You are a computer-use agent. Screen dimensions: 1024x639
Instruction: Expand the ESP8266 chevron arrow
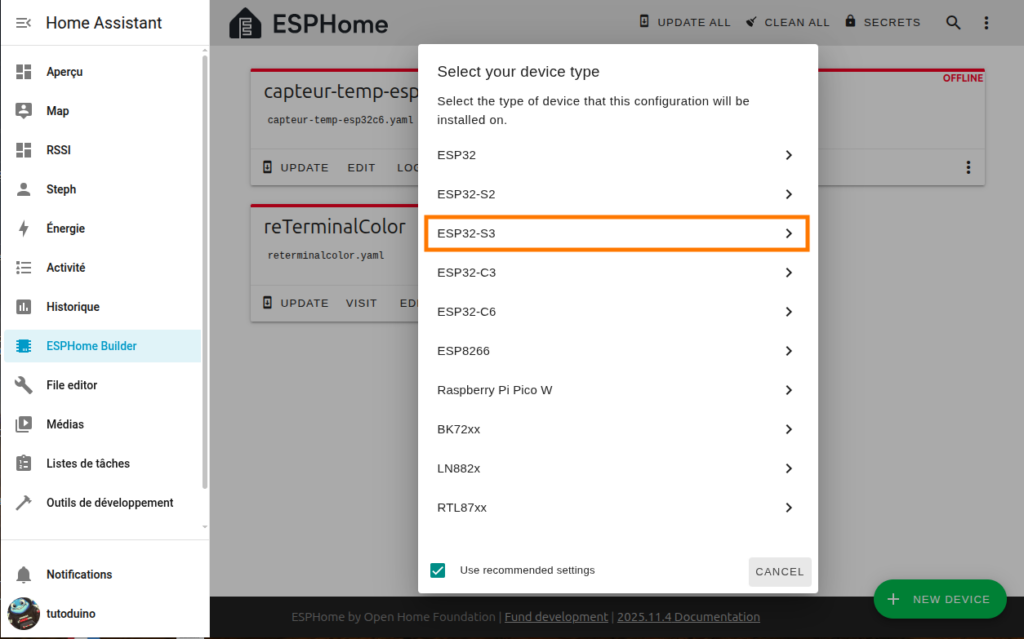[x=788, y=351]
